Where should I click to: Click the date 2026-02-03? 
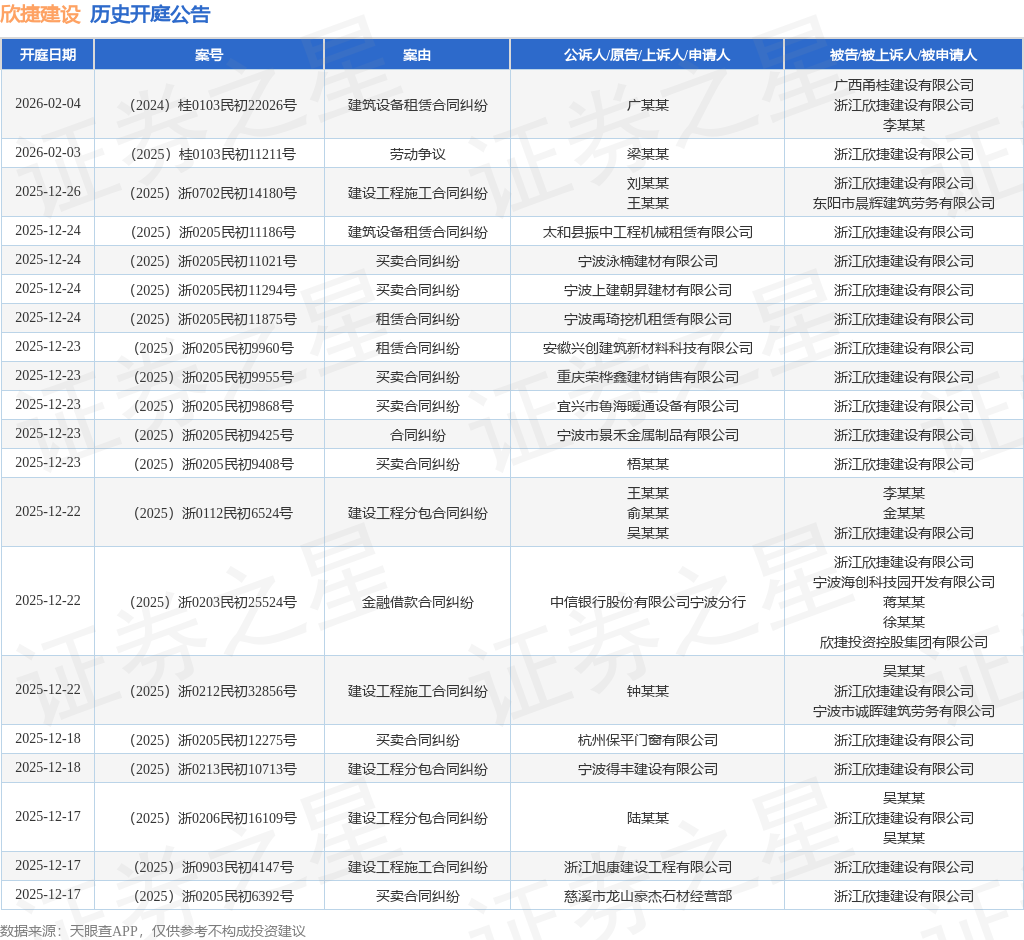point(48,153)
